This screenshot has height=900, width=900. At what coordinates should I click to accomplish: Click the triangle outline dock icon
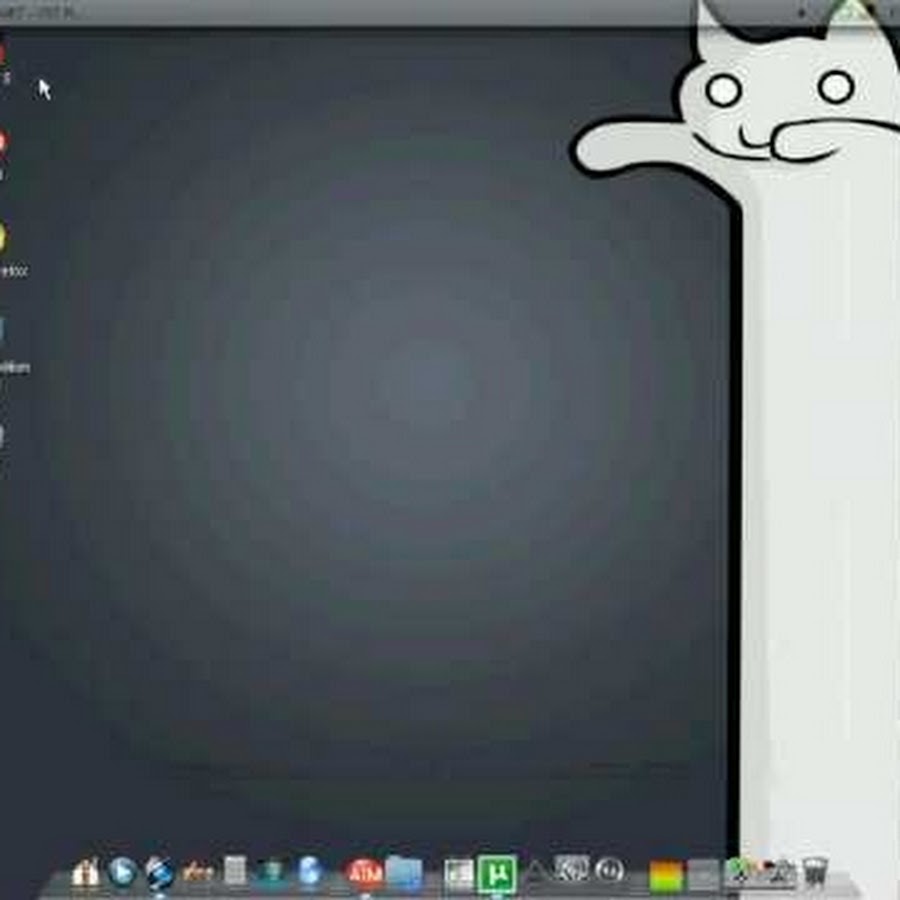click(x=536, y=872)
